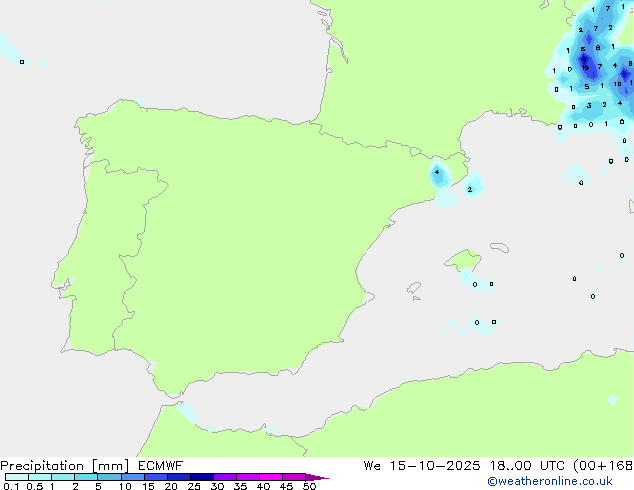Click the "15-10-2025" date text

pyautogui.click(x=435, y=466)
